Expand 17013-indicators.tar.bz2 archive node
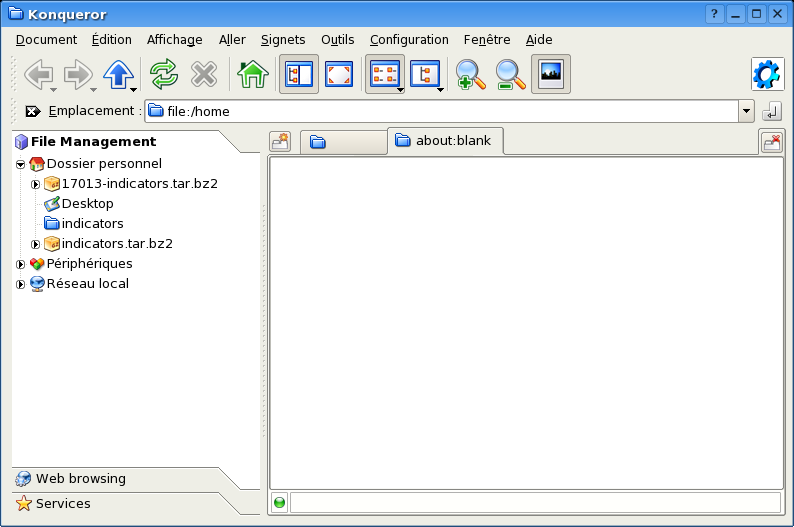 (x=35, y=184)
